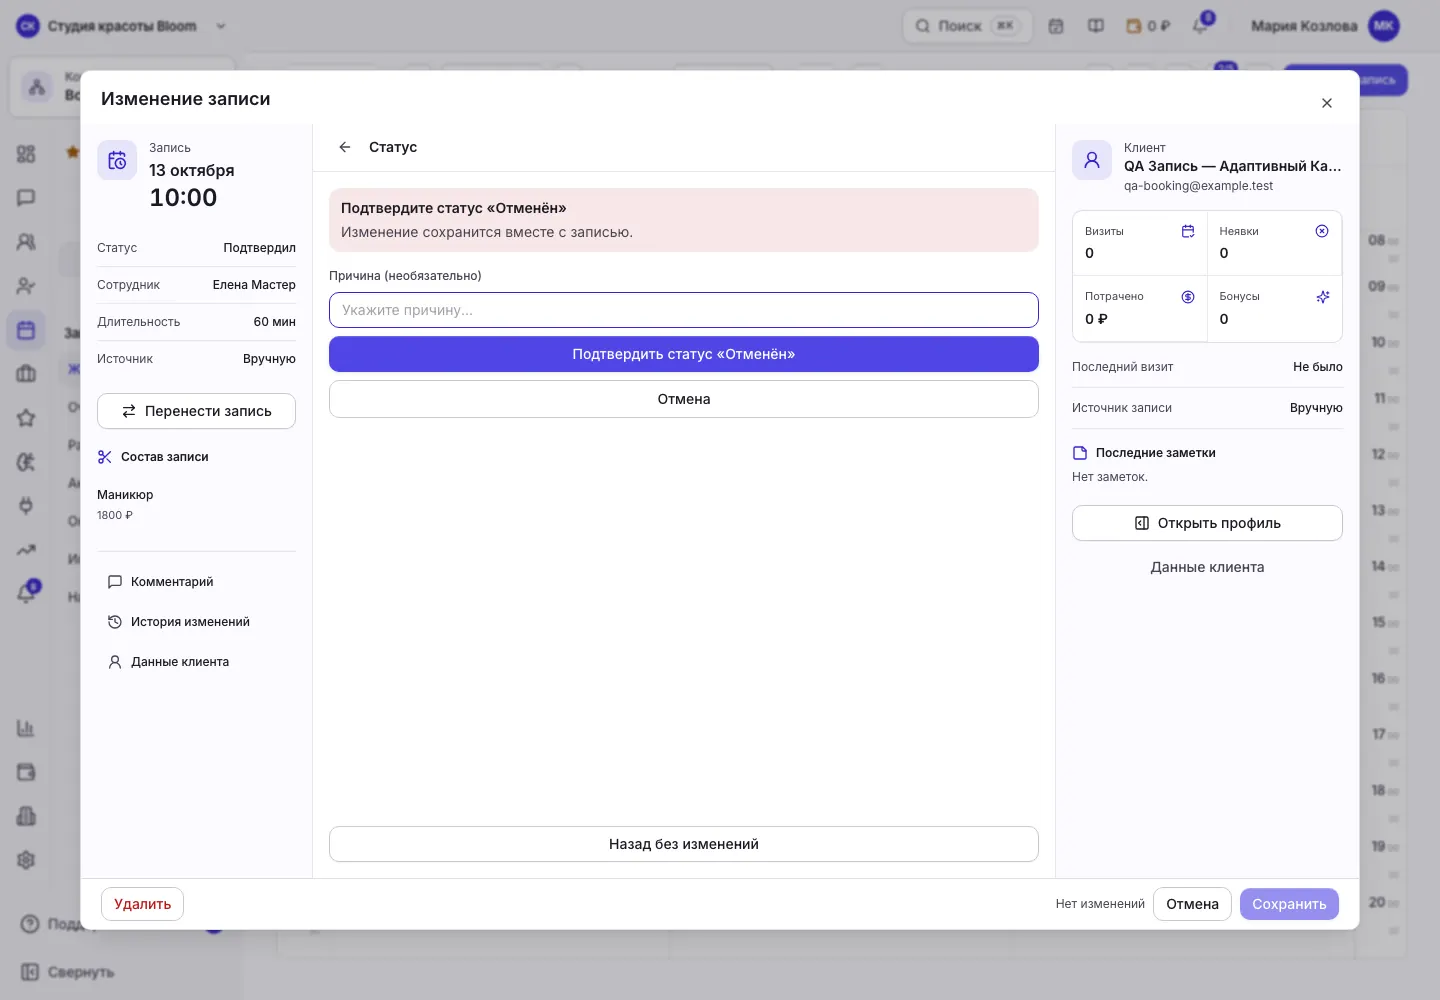1440x1000 pixels.
Task: Click the status value Подтвердил
Action: tap(259, 248)
